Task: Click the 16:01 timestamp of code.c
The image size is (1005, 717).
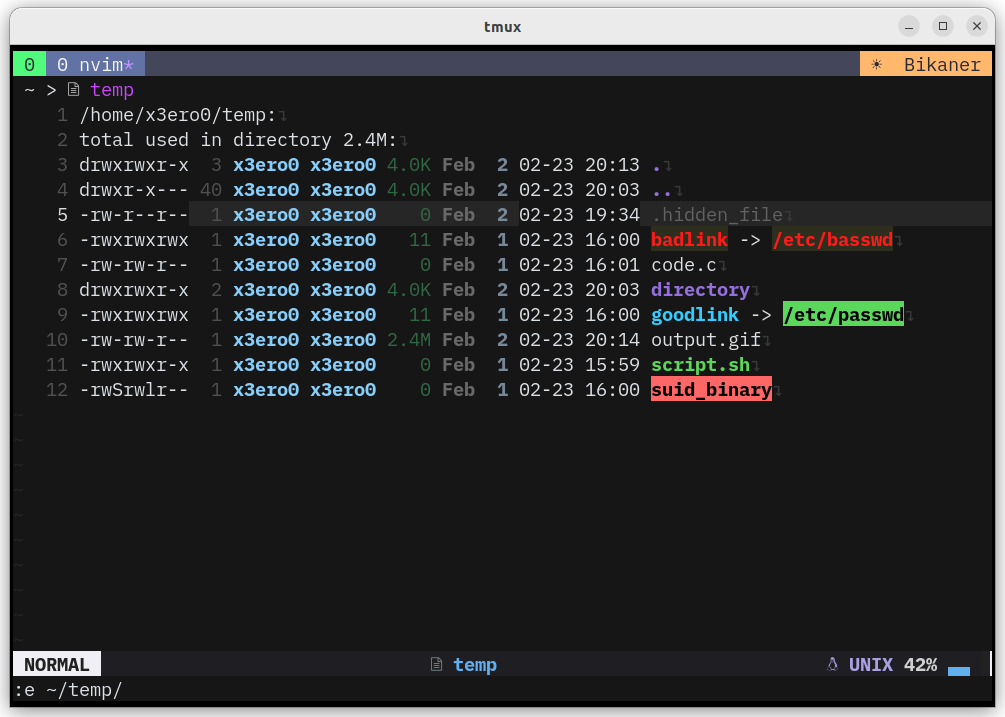Action: tap(612, 265)
